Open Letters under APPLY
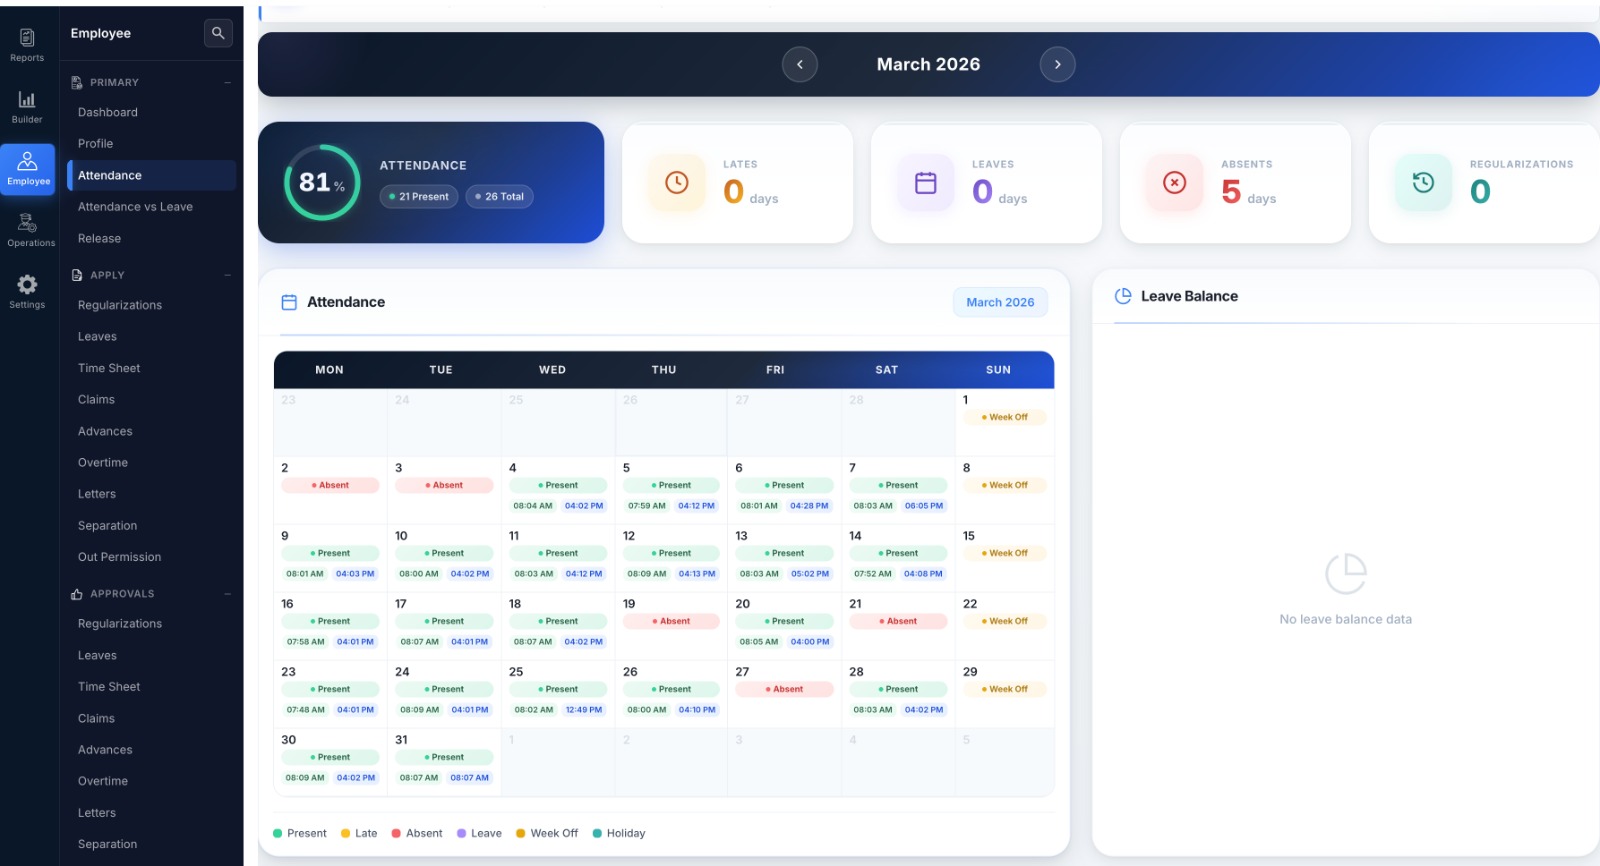Screen dimensions: 1600x866 point(97,494)
